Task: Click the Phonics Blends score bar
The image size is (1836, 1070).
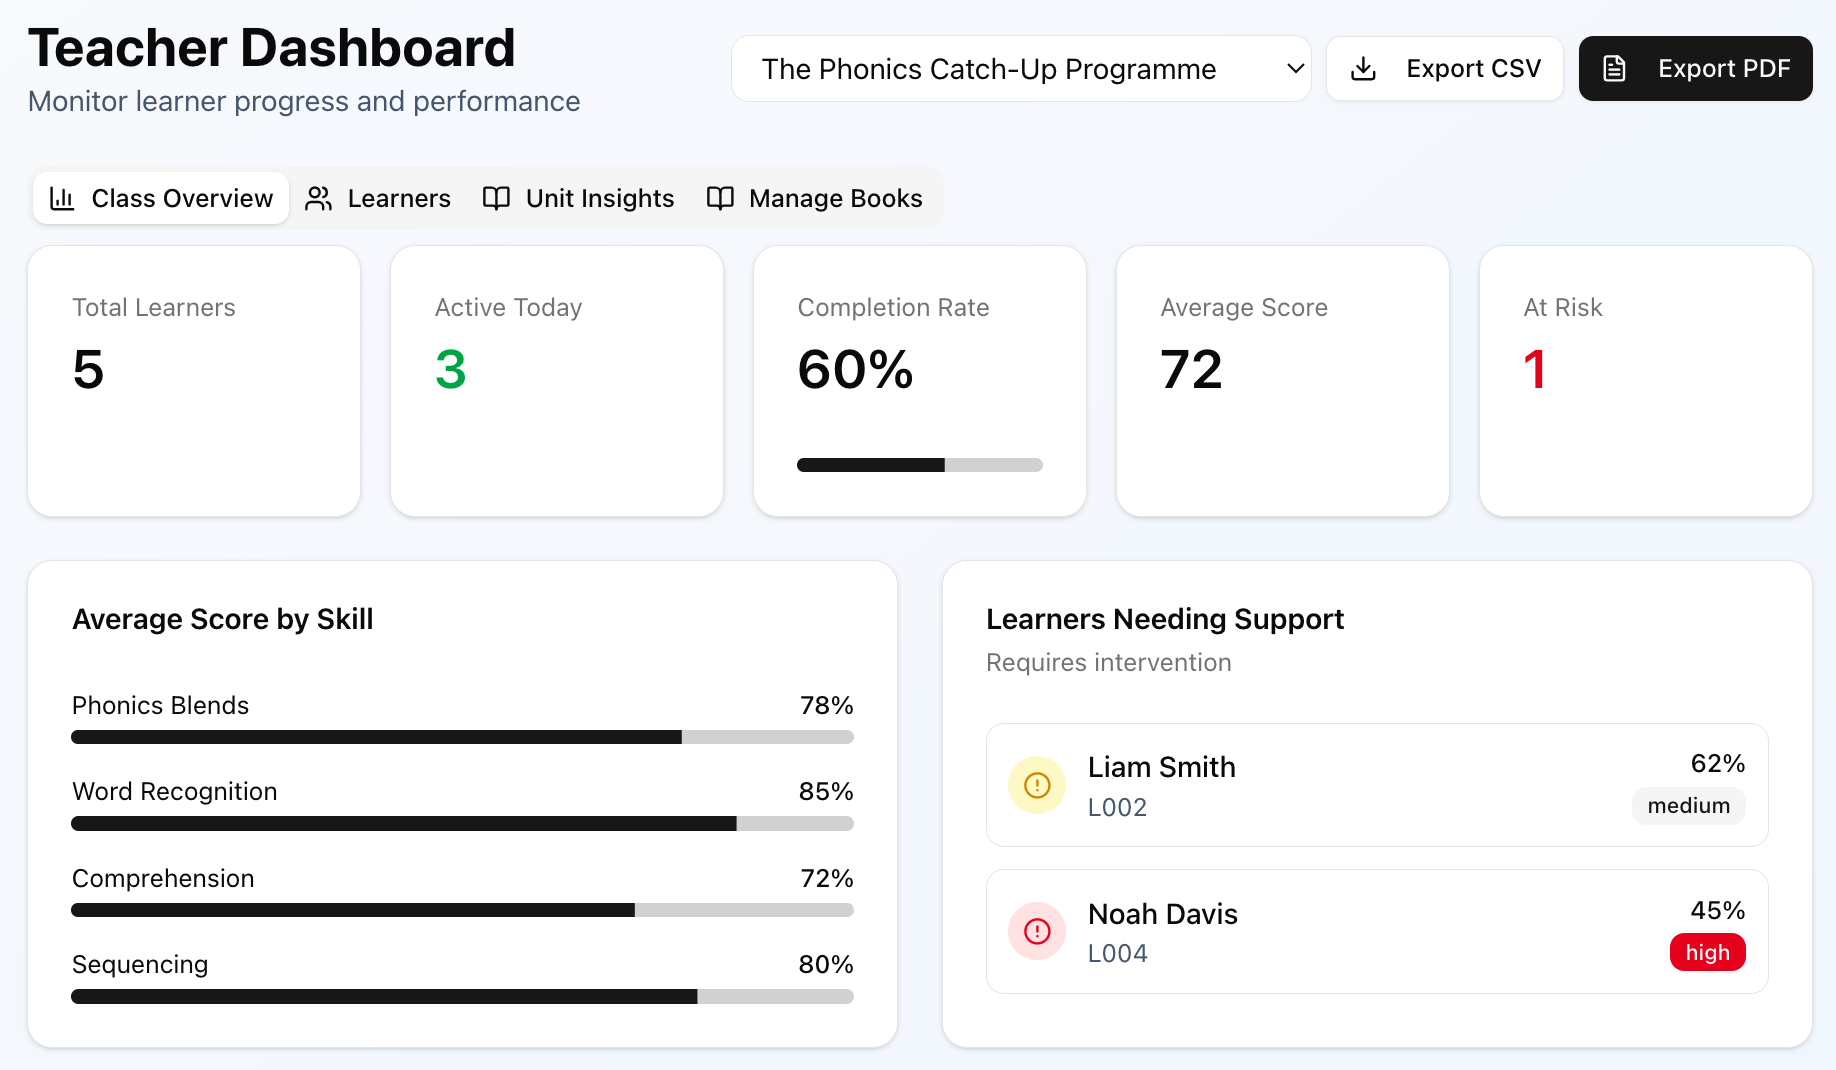Action: tap(462, 737)
